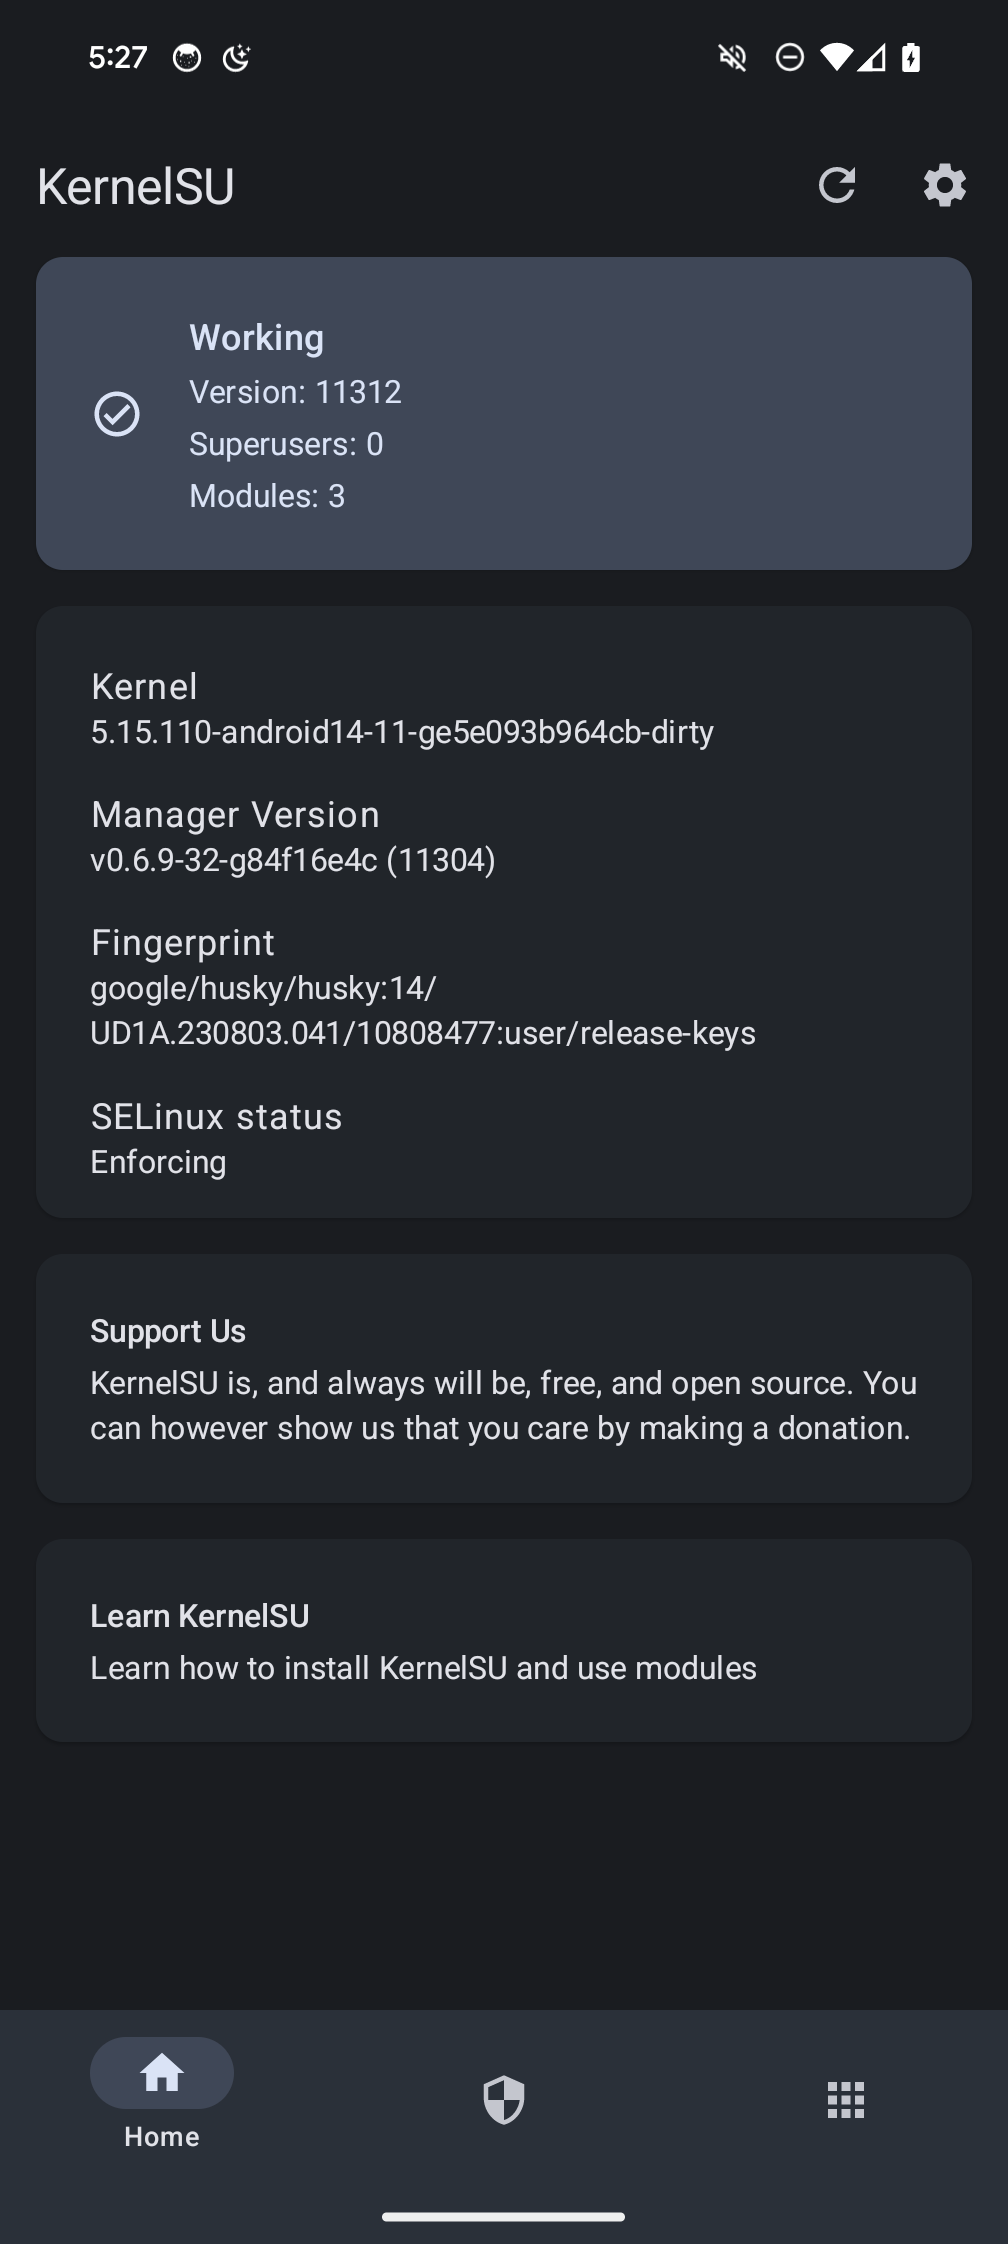This screenshot has height=2244, width=1008.
Task: Click the Working status card
Action: (504, 414)
